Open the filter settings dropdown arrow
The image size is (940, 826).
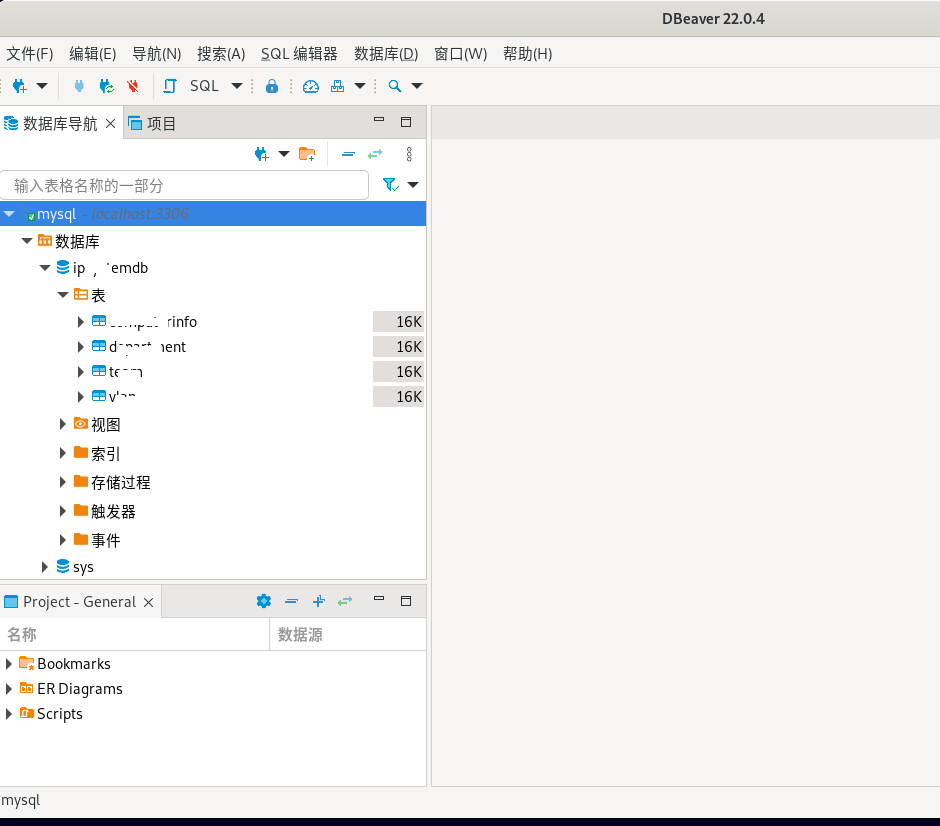(413, 185)
